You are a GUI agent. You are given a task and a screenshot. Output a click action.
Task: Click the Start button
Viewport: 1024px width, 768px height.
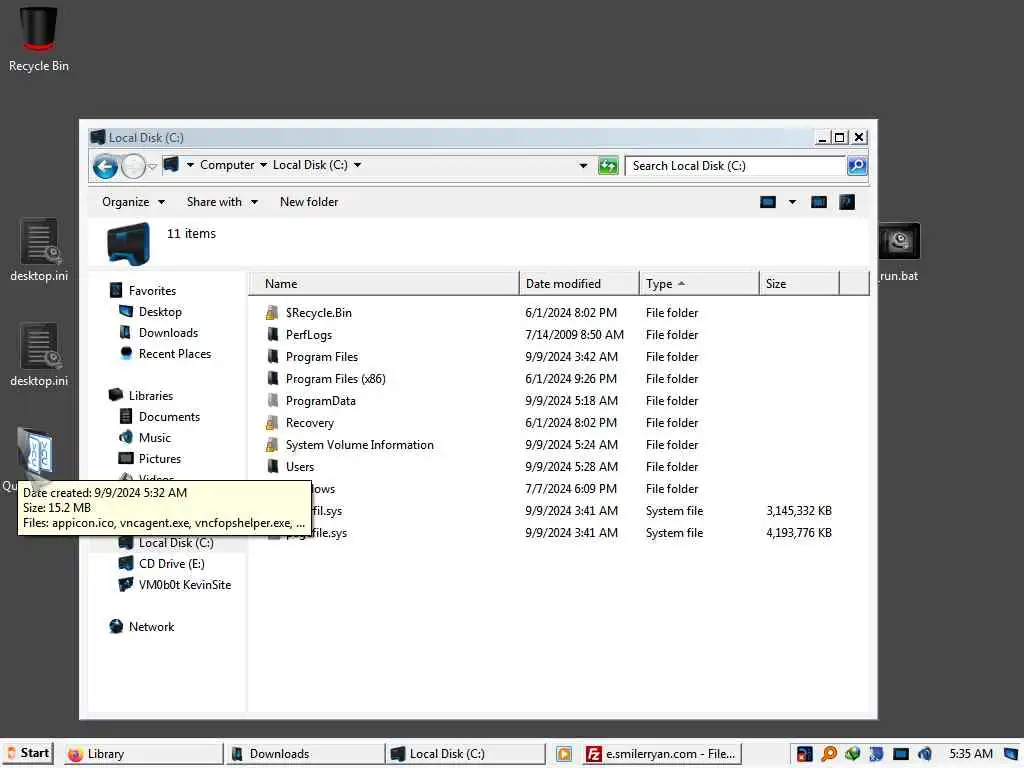click(28, 753)
